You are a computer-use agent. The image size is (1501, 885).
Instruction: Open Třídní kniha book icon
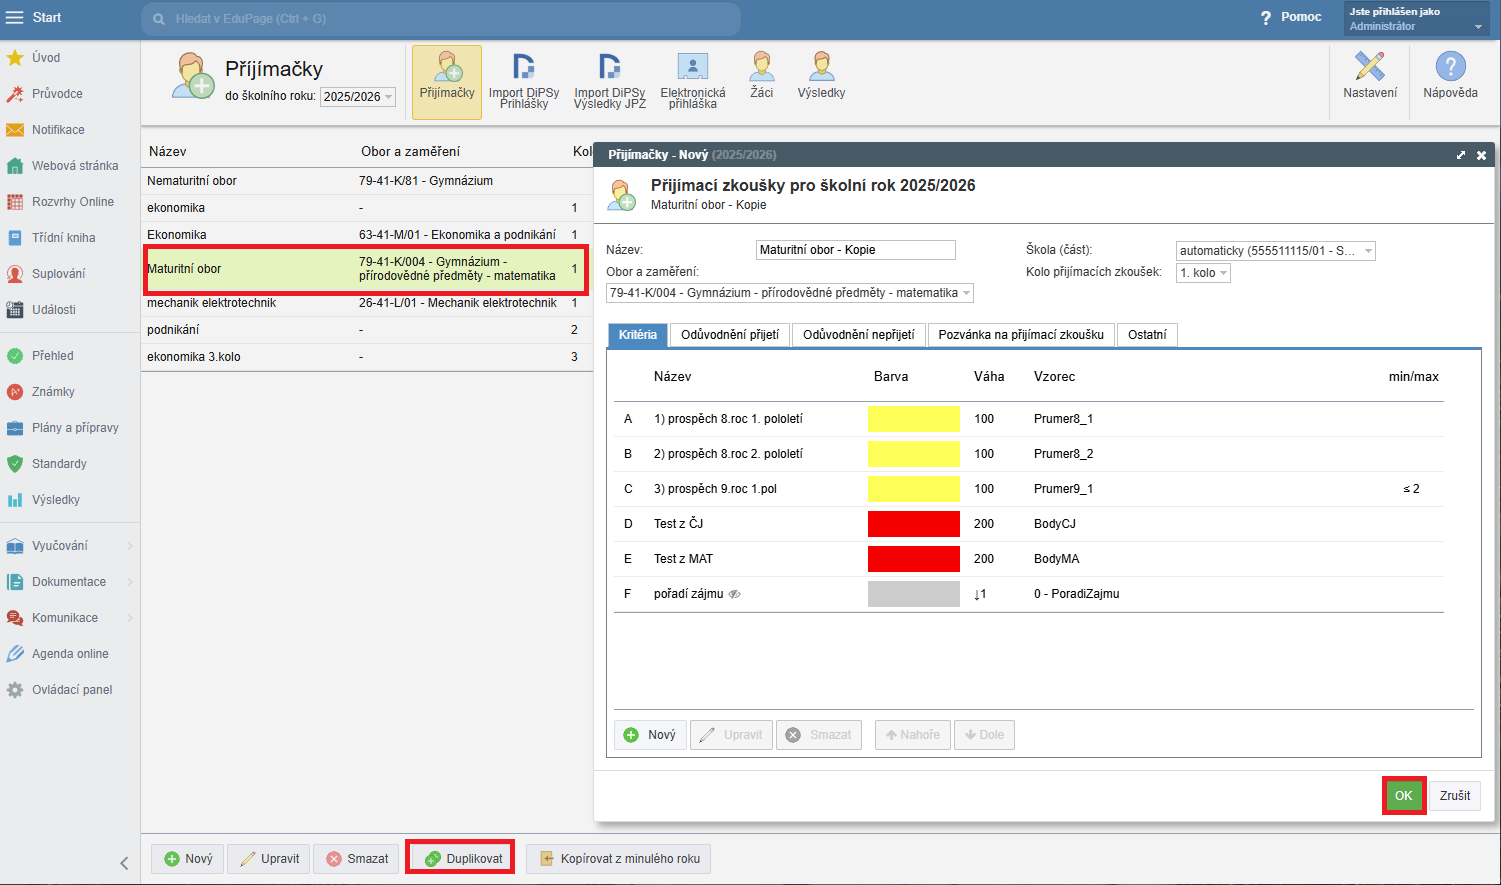coord(15,238)
